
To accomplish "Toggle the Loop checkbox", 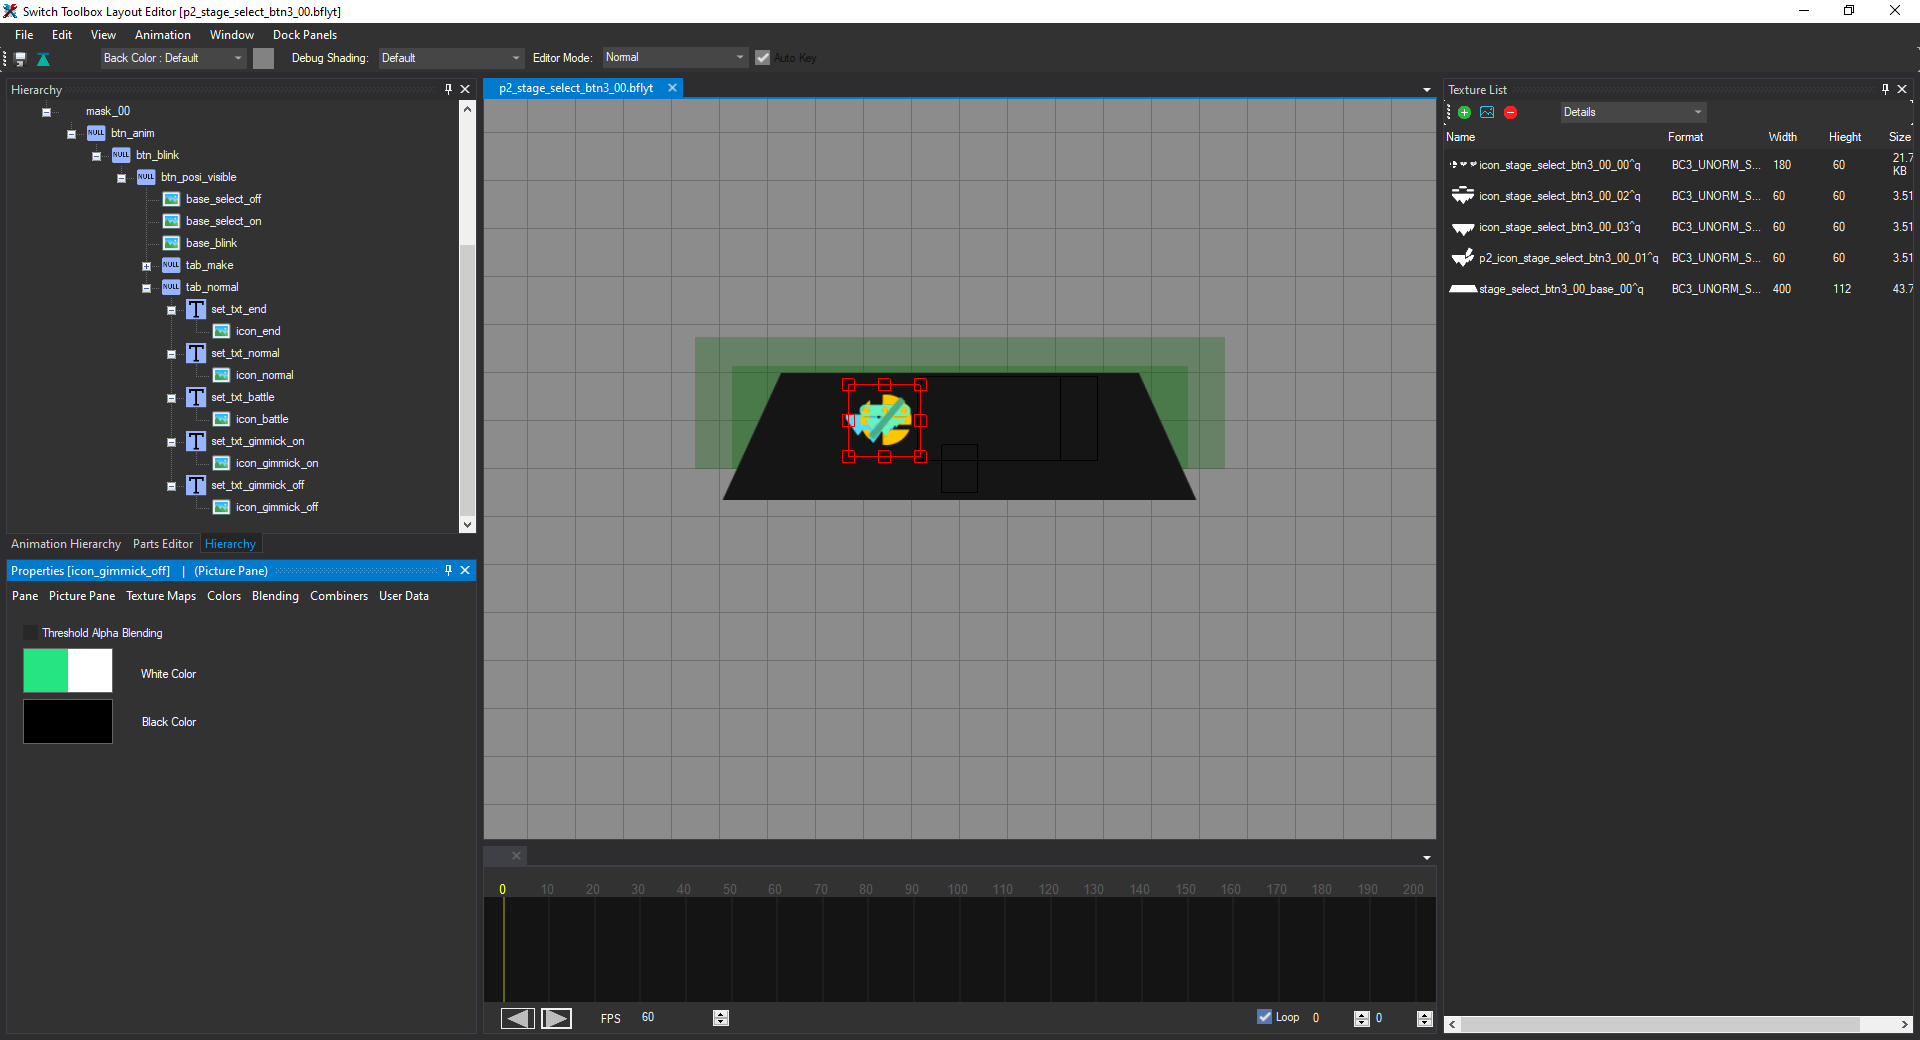I will coord(1265,1017).
